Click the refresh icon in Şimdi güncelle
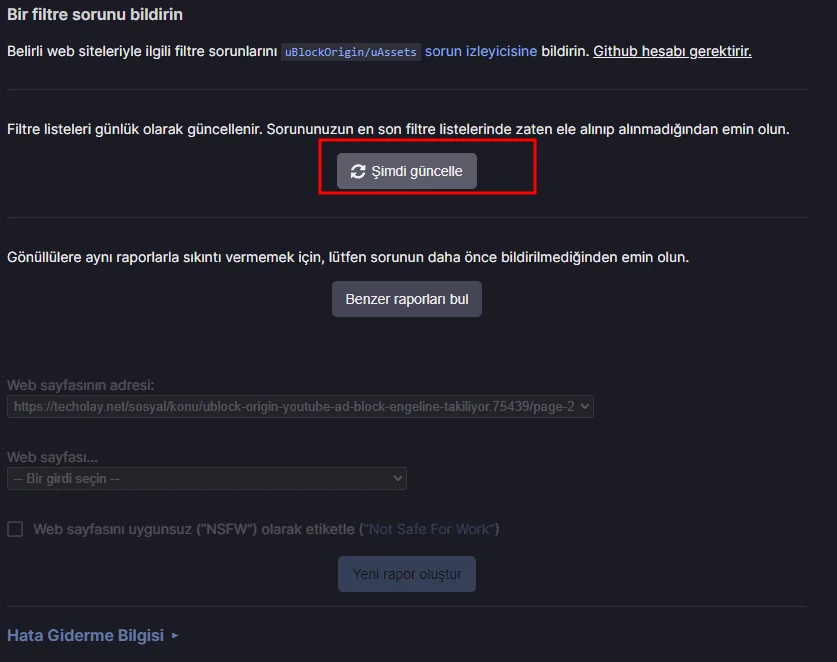The width and height of the screenshot is (837, 662). coord(358,171)
